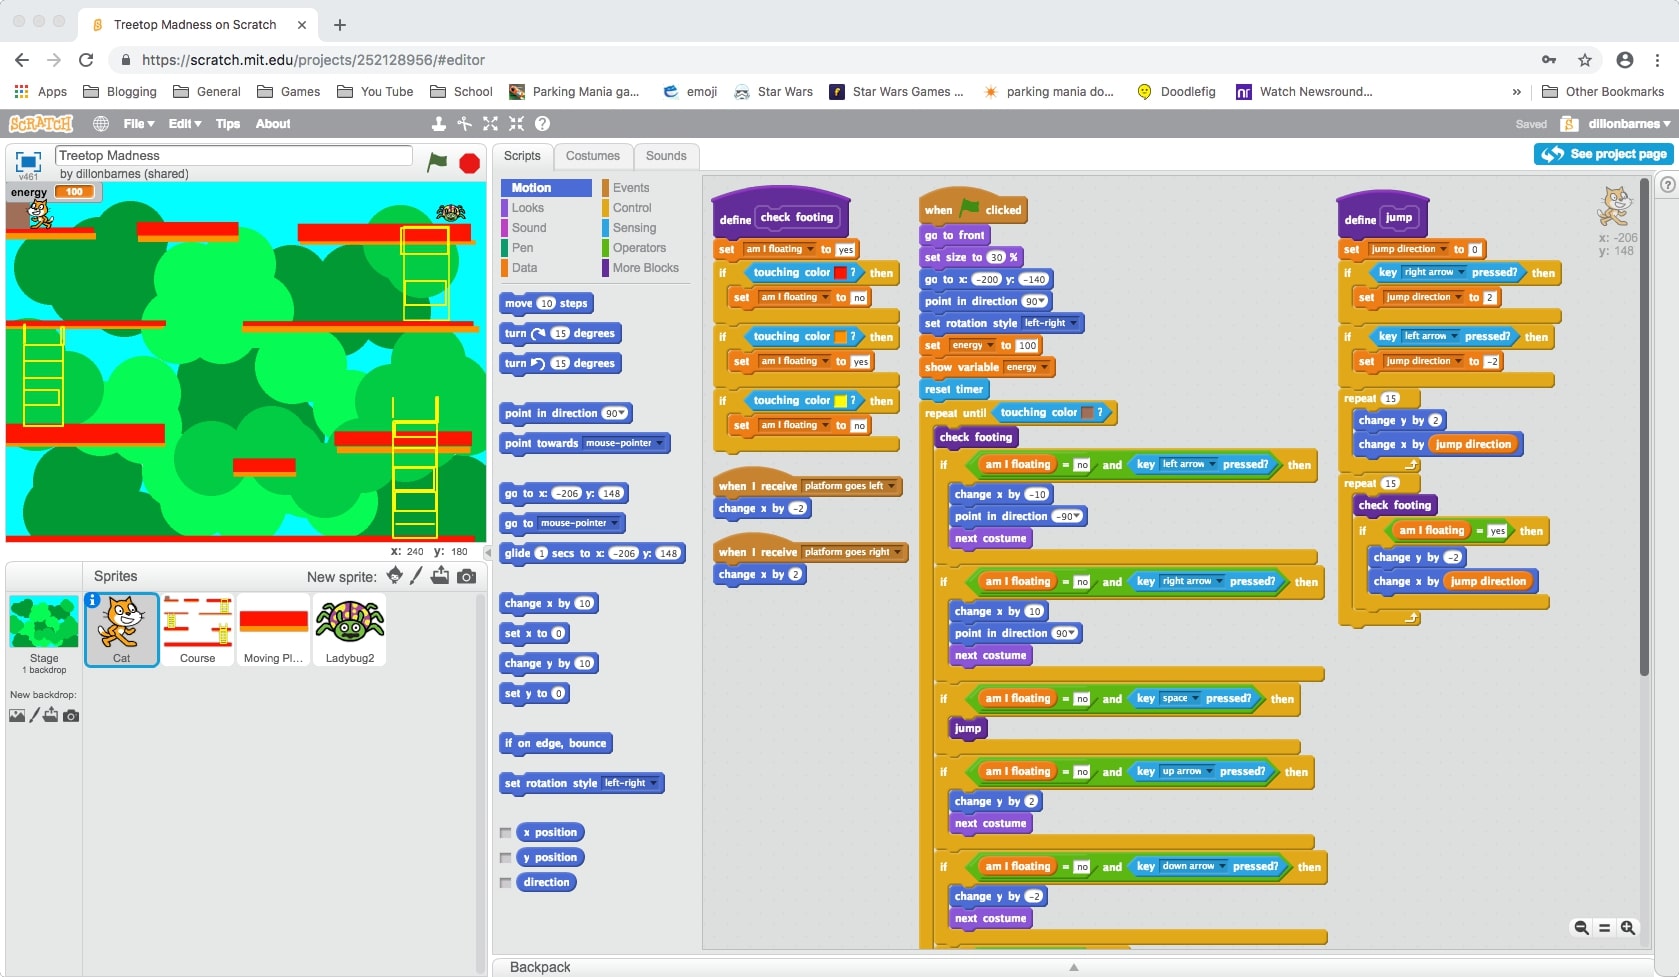Select the Ladybug2 sprite thumbnail

coord(350,629)
